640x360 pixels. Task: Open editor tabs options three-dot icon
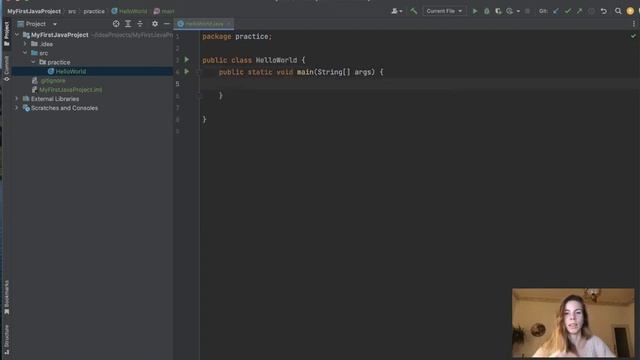click(x=633, y=24)
